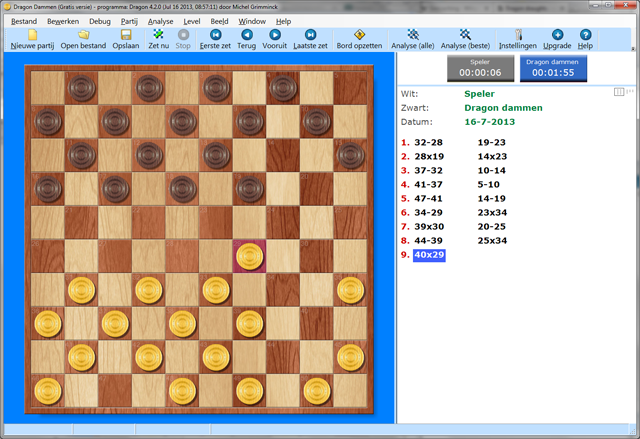Open the Partij menu
The height and width of the screenshot is (439, 640).
pos(129,21)
